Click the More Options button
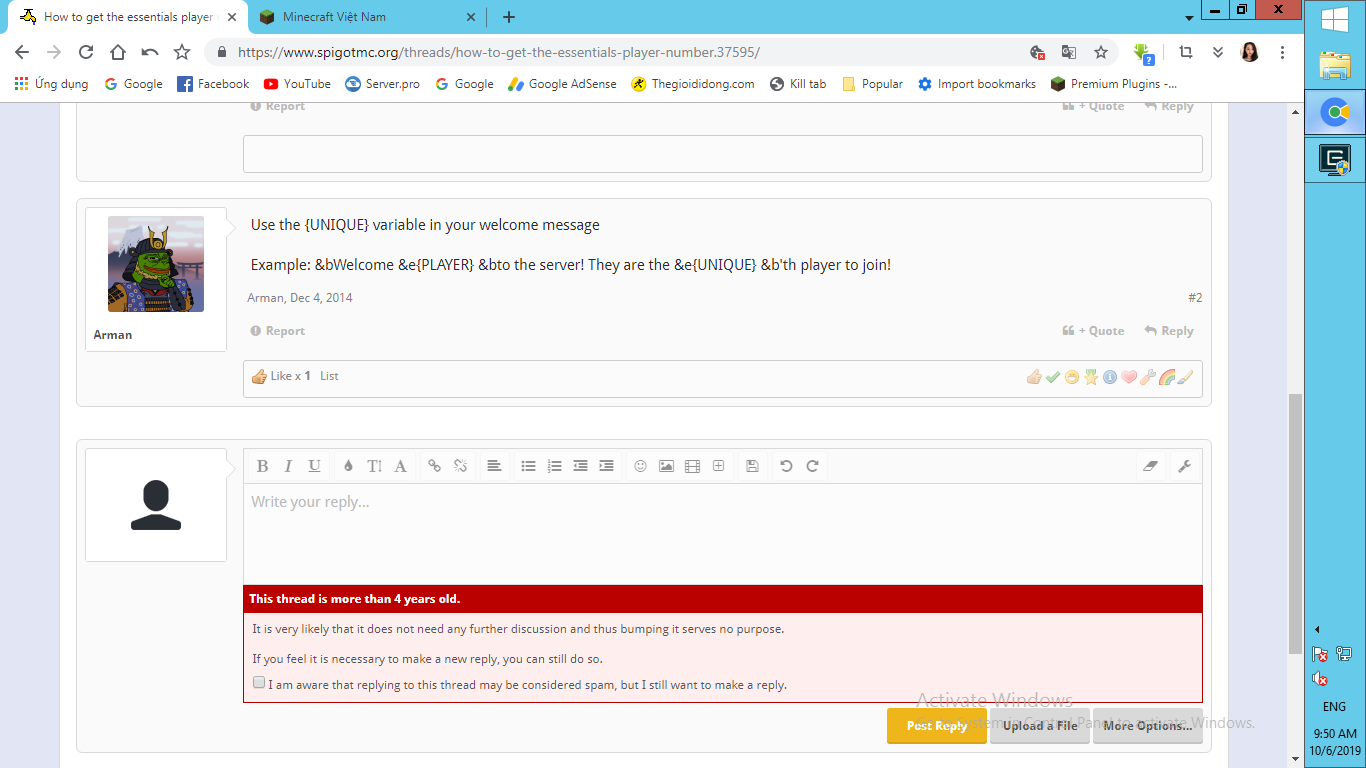Screen dimensions: 1366x768 [x=1148, y=726]
